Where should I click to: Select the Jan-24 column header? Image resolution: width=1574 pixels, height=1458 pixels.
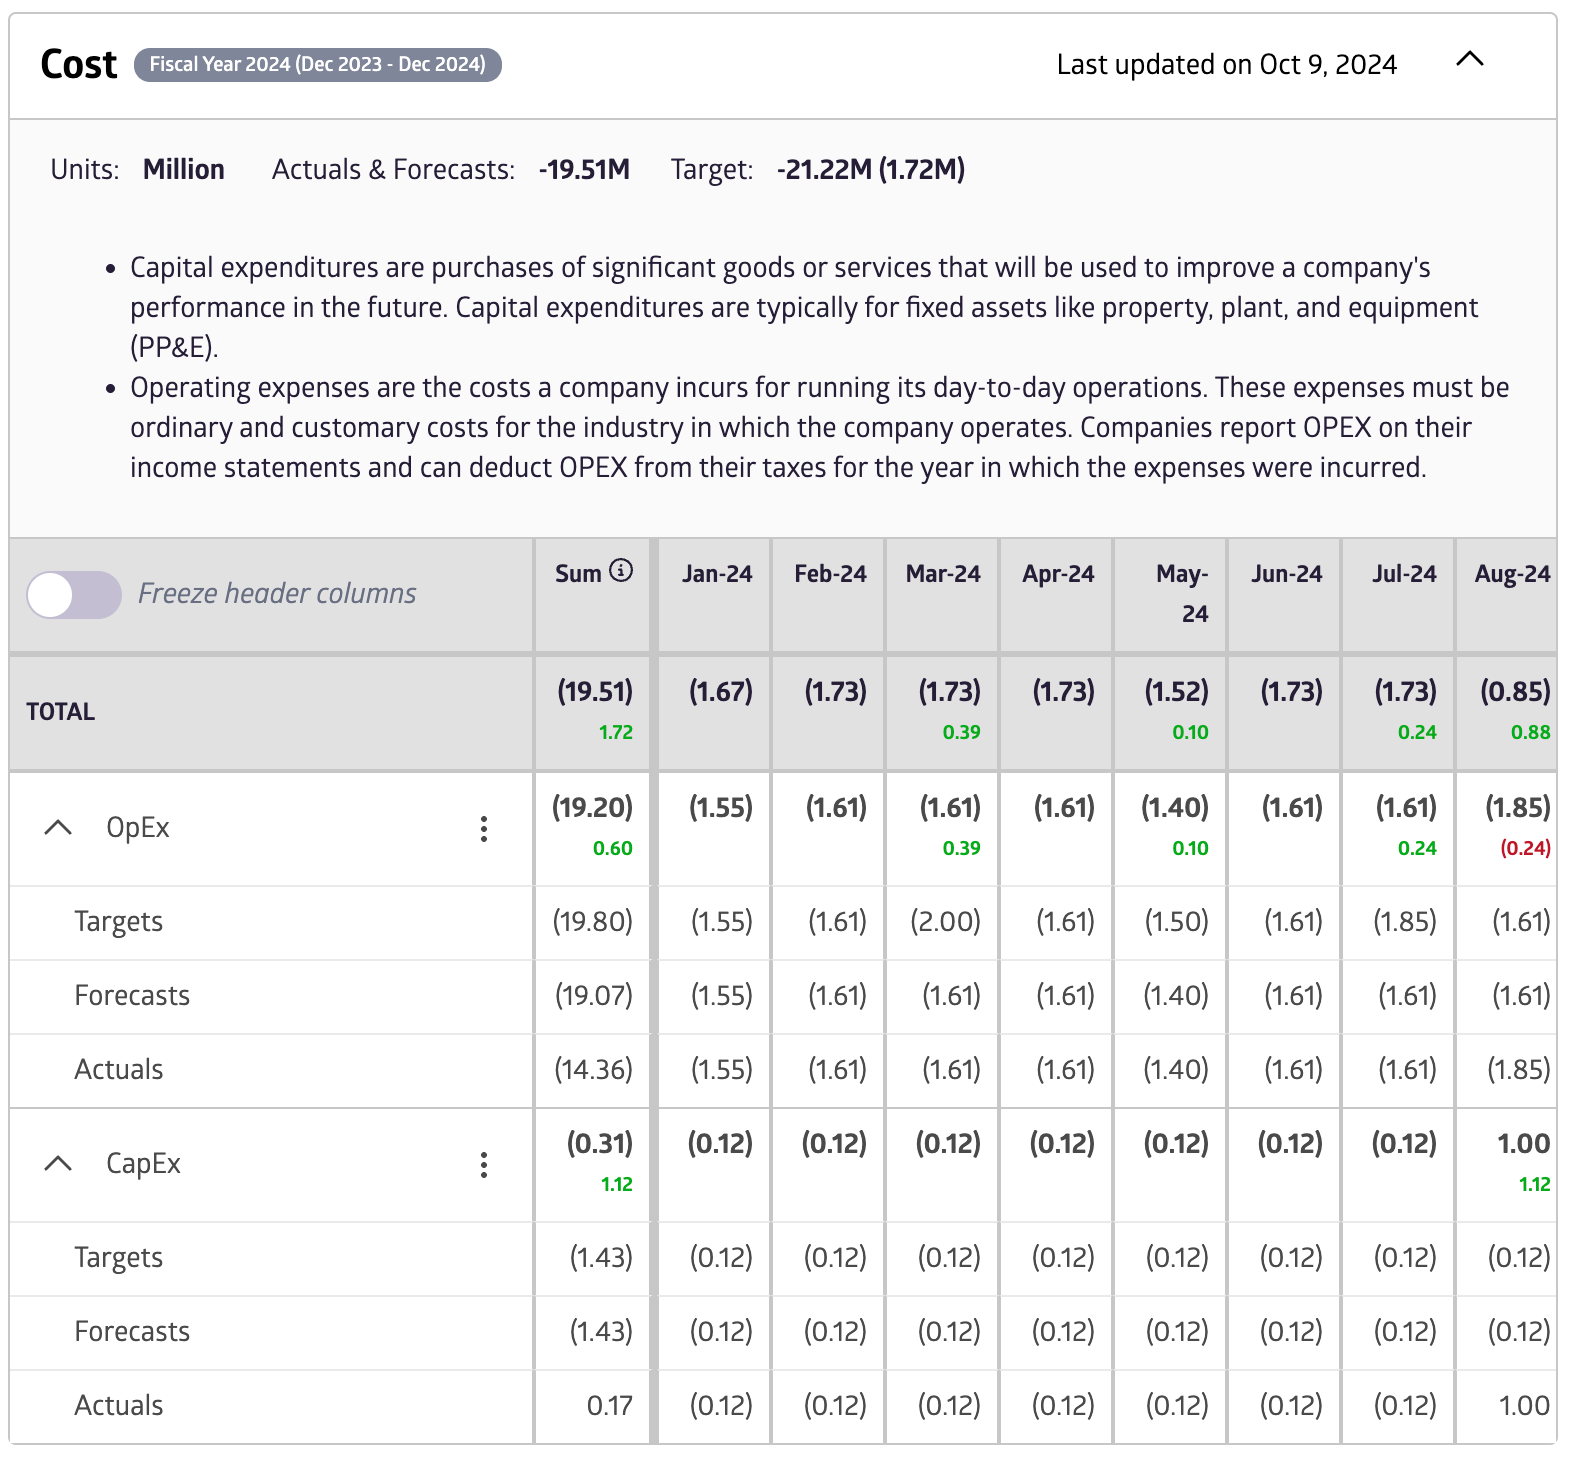click(716, 574)
